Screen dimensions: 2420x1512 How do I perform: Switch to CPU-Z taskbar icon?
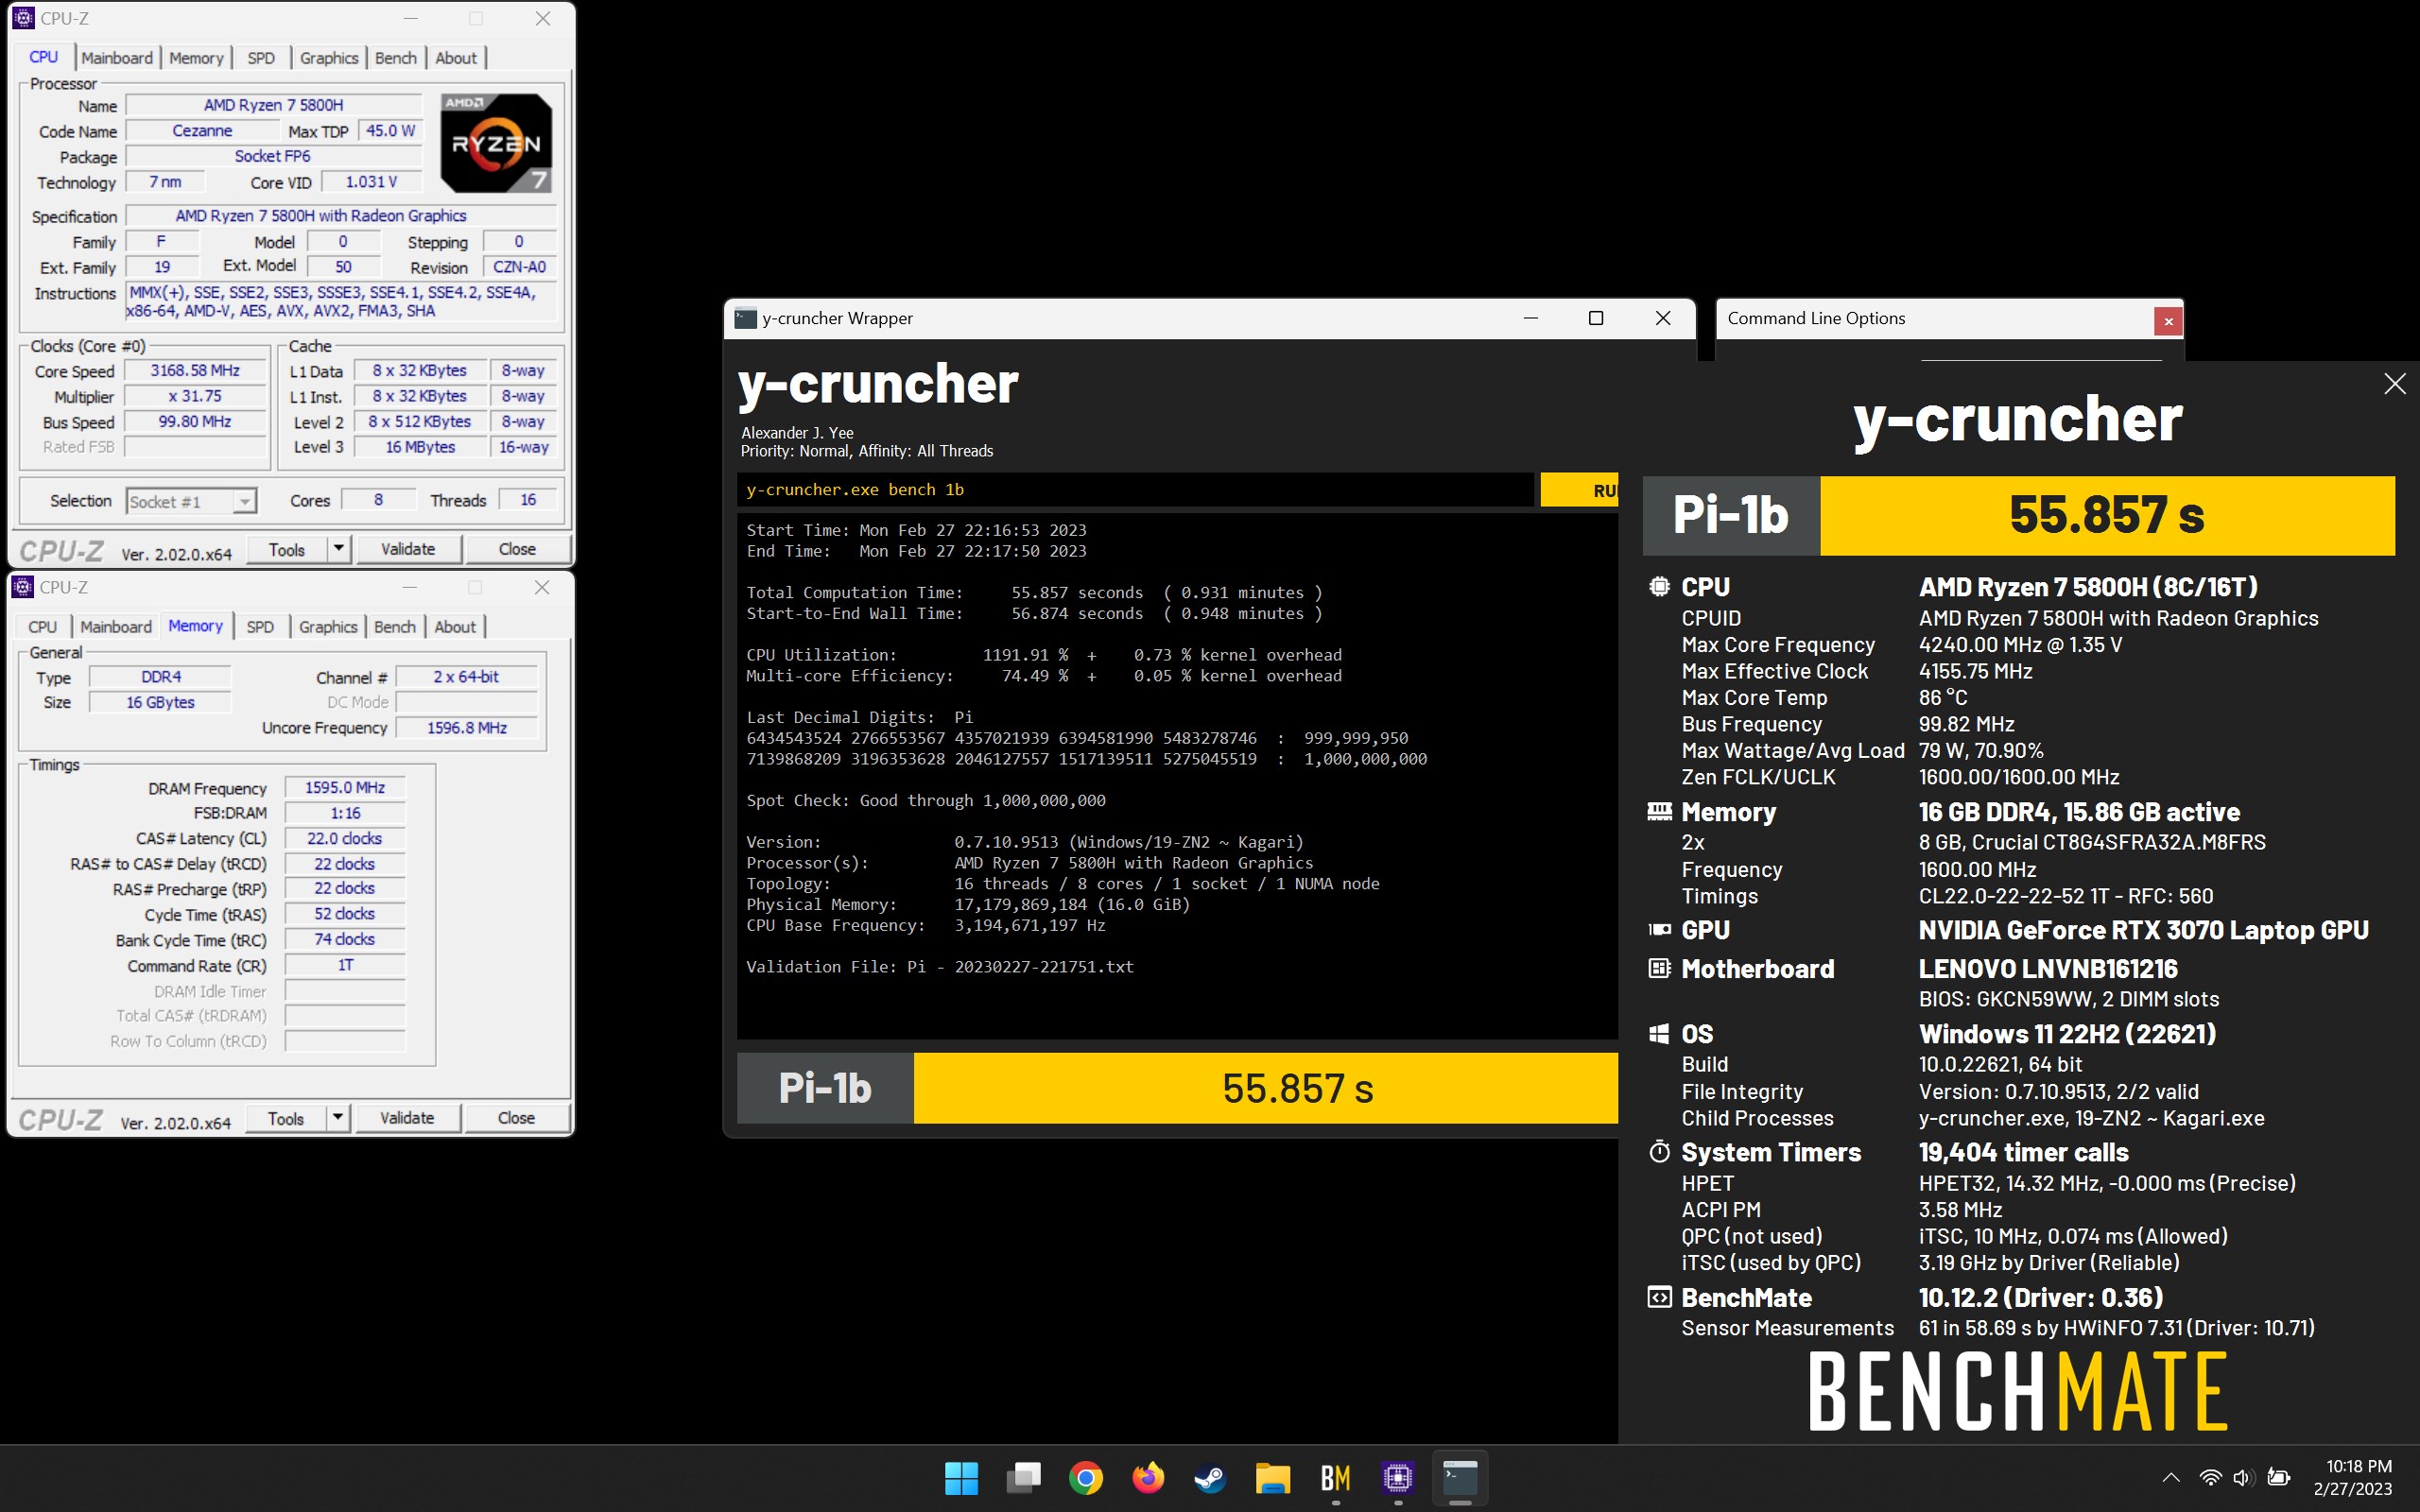coord(1397,1477)
